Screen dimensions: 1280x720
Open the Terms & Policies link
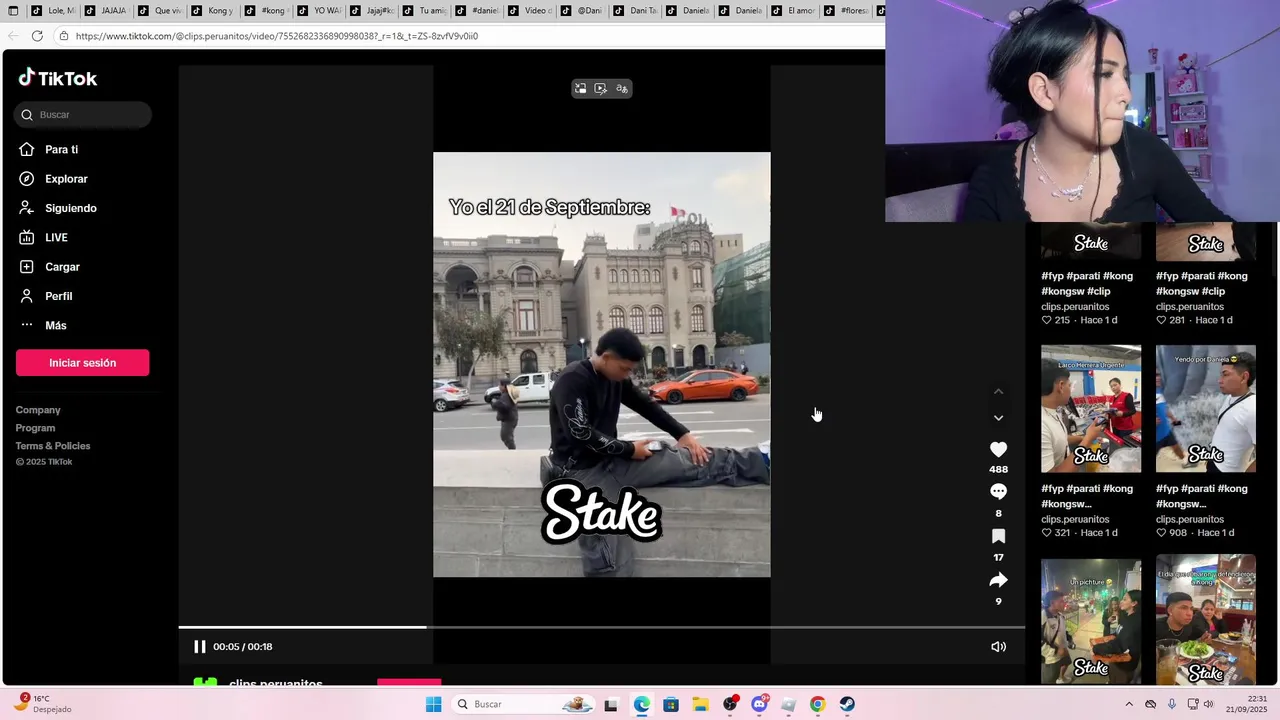pos(53,446)
